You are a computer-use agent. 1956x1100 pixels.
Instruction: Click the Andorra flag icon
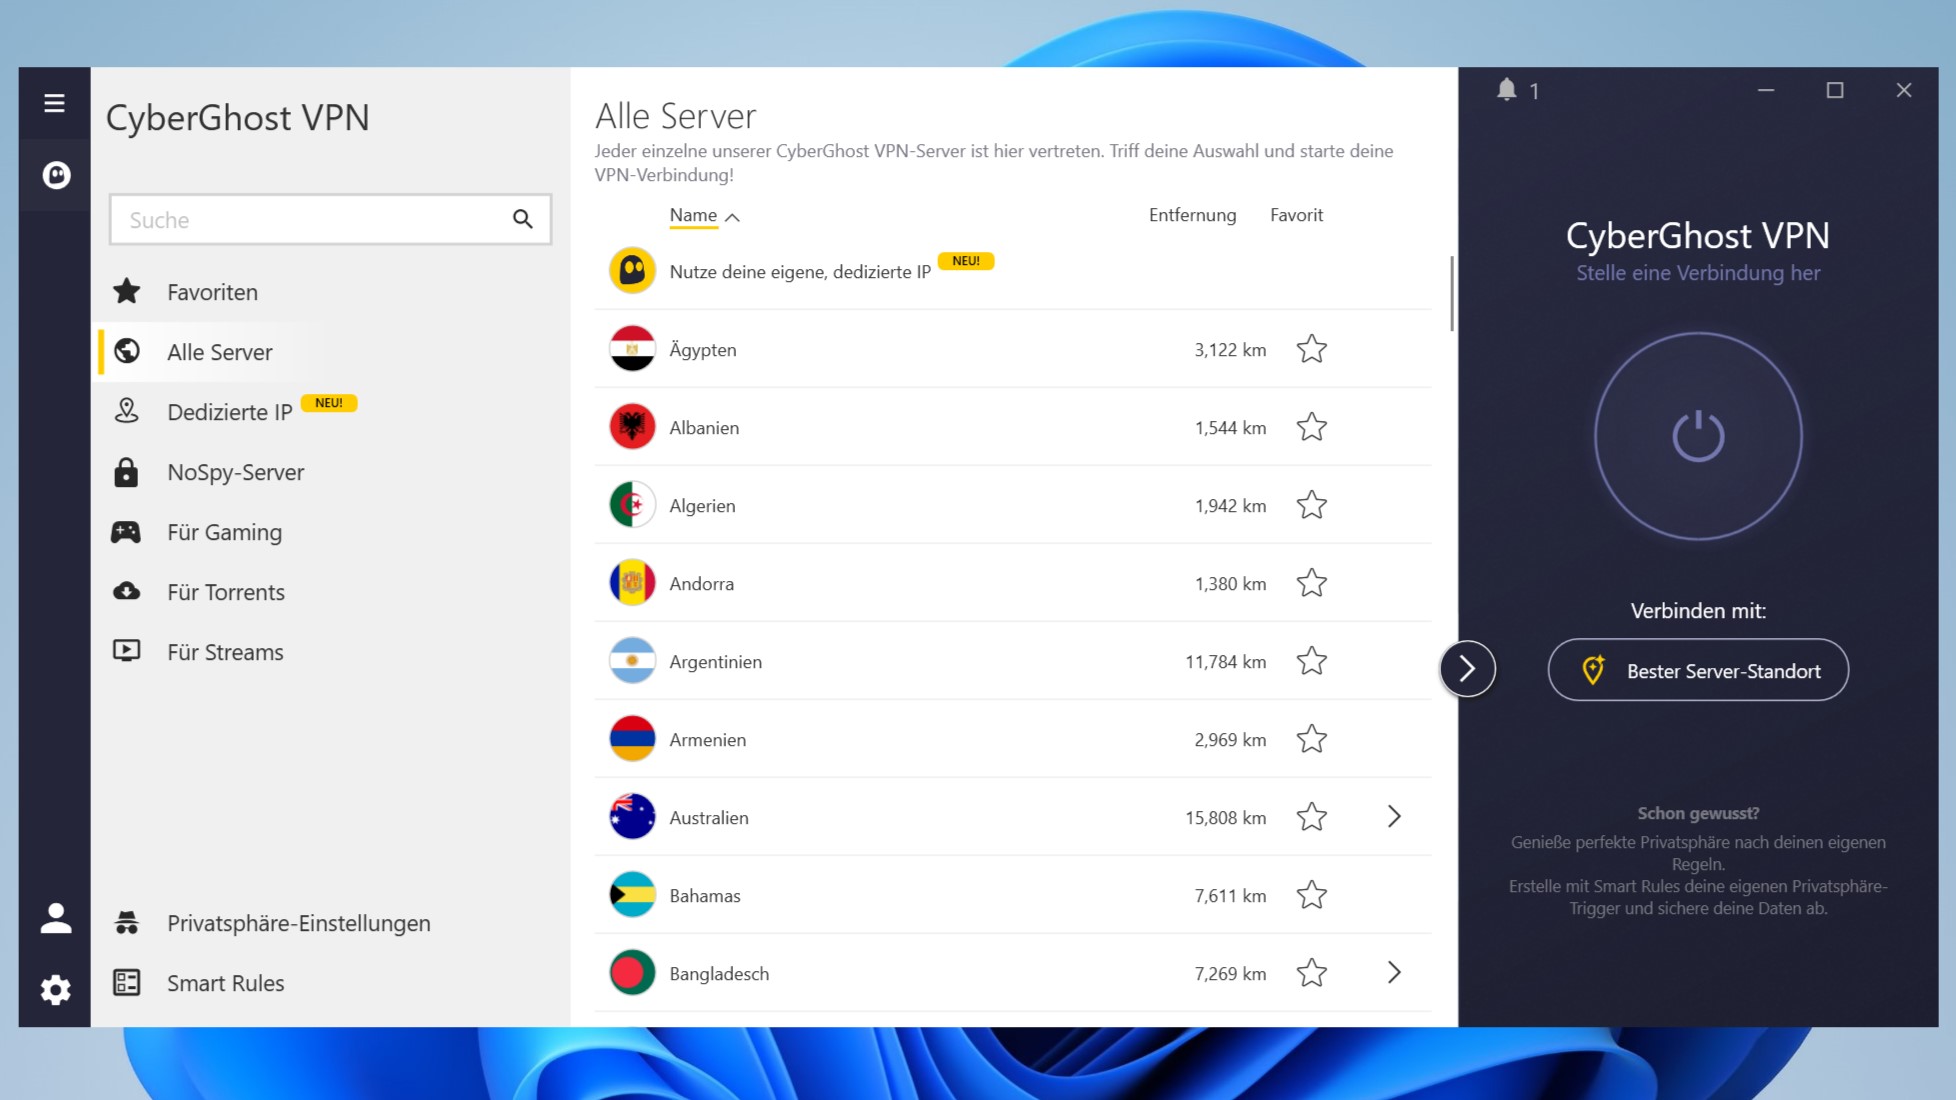pyautogui.click(x=632, y=582)
